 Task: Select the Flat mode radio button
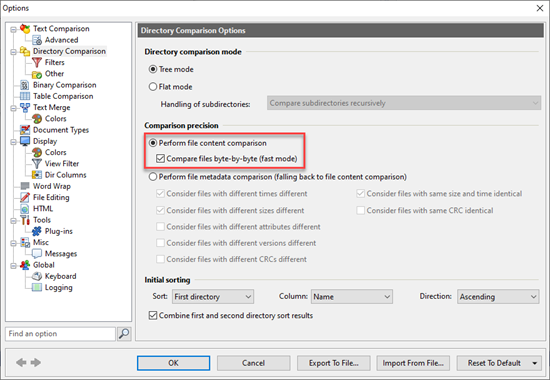tap(153, 87)
